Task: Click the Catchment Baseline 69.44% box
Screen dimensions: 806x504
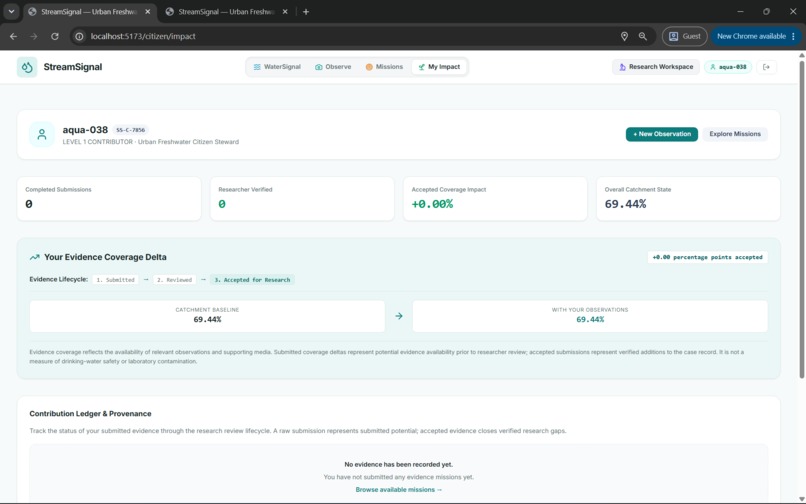Action: click(x=207, y=316)
